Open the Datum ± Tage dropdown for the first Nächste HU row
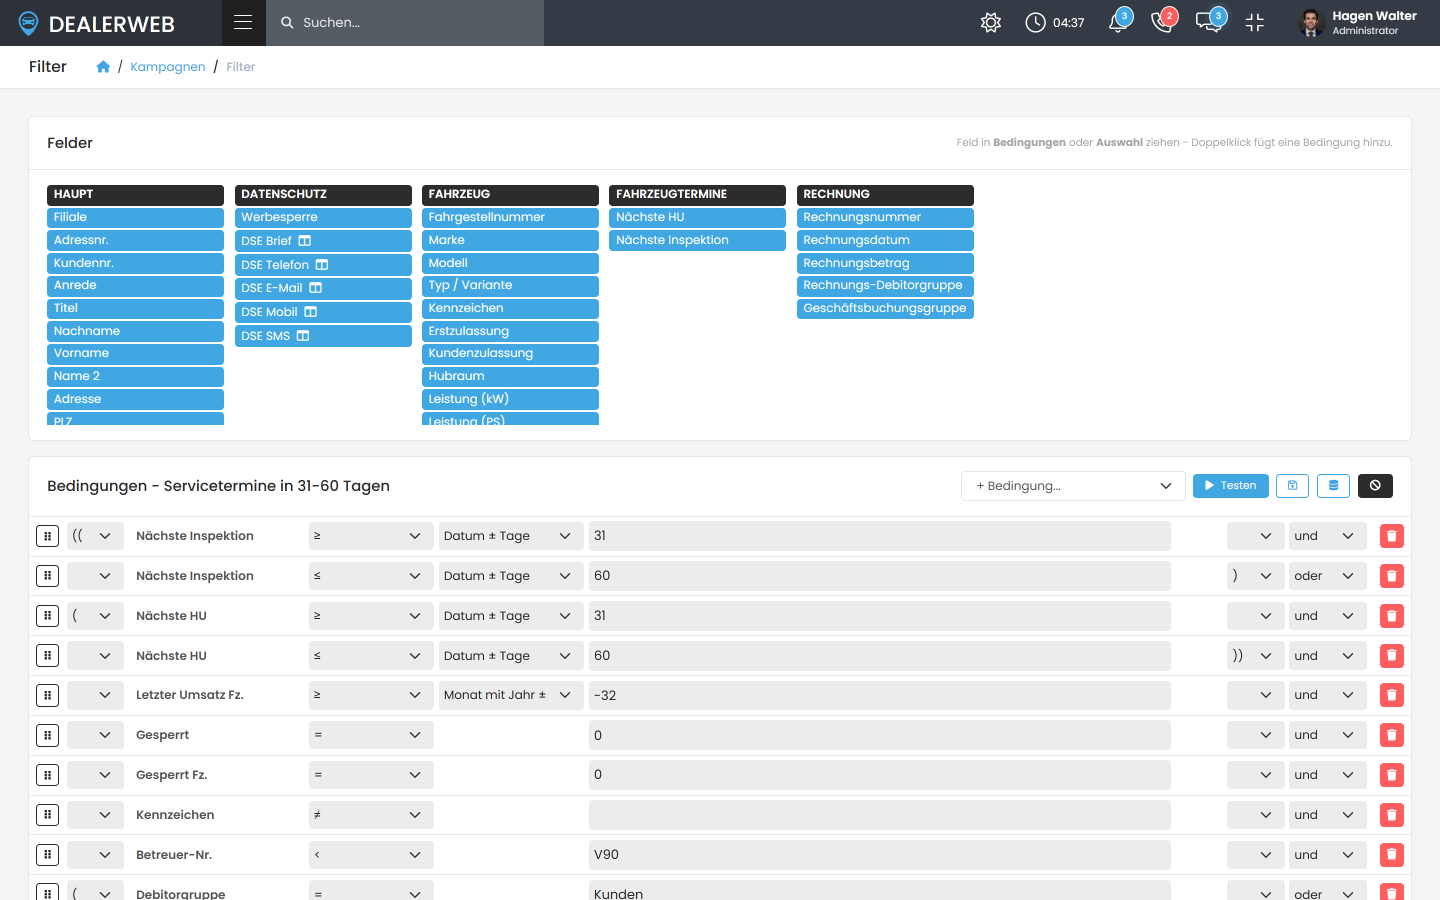 [x=510, y=616]
